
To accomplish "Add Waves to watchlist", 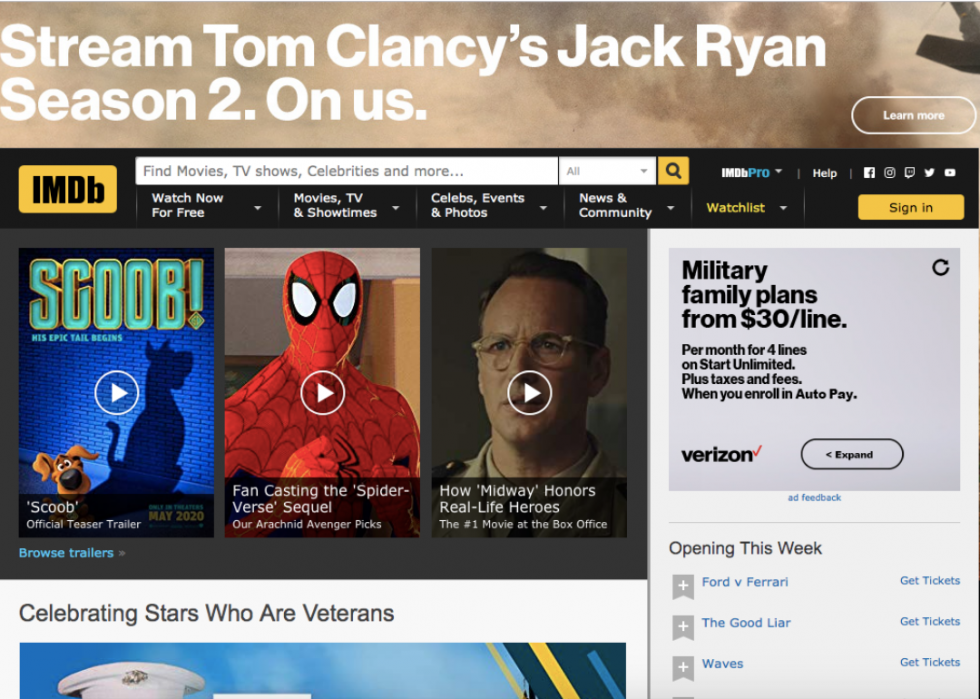I will (683, 668).
